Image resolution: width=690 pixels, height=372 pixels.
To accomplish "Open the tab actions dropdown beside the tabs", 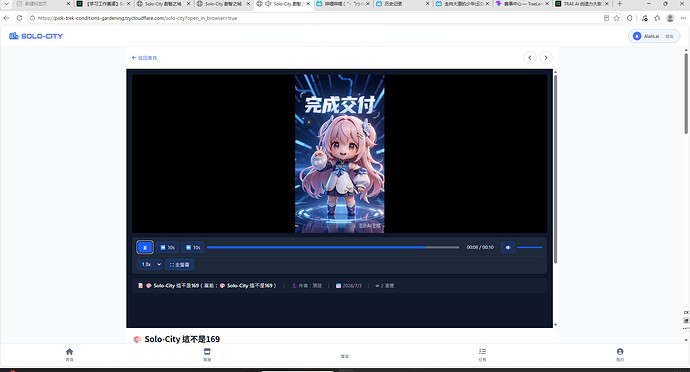I will click(x=6, y=4).
